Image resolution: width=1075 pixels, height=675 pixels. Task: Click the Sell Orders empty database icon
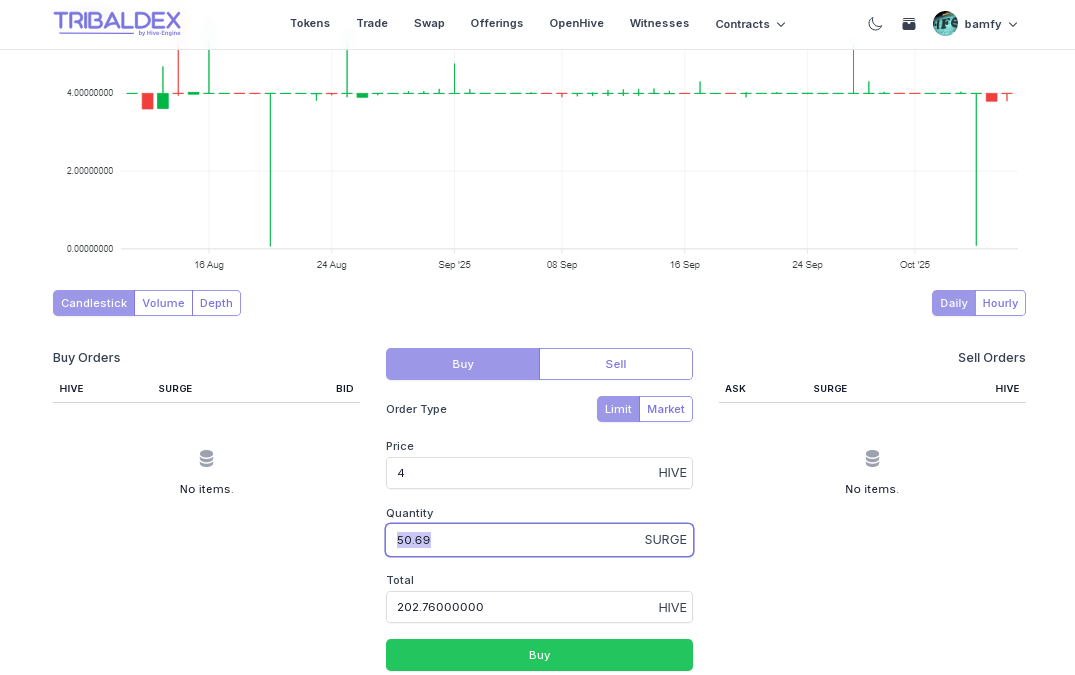(872, 459)
